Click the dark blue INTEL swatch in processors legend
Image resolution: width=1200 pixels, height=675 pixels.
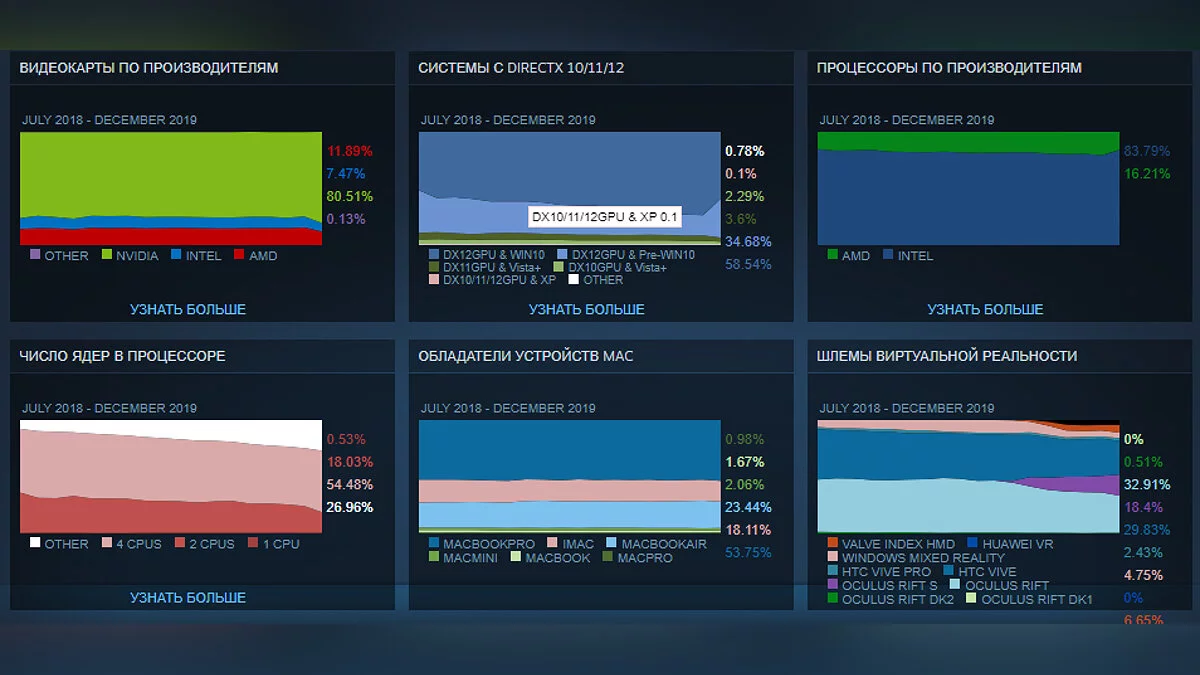pyautogui.click(x=888, y=255)
